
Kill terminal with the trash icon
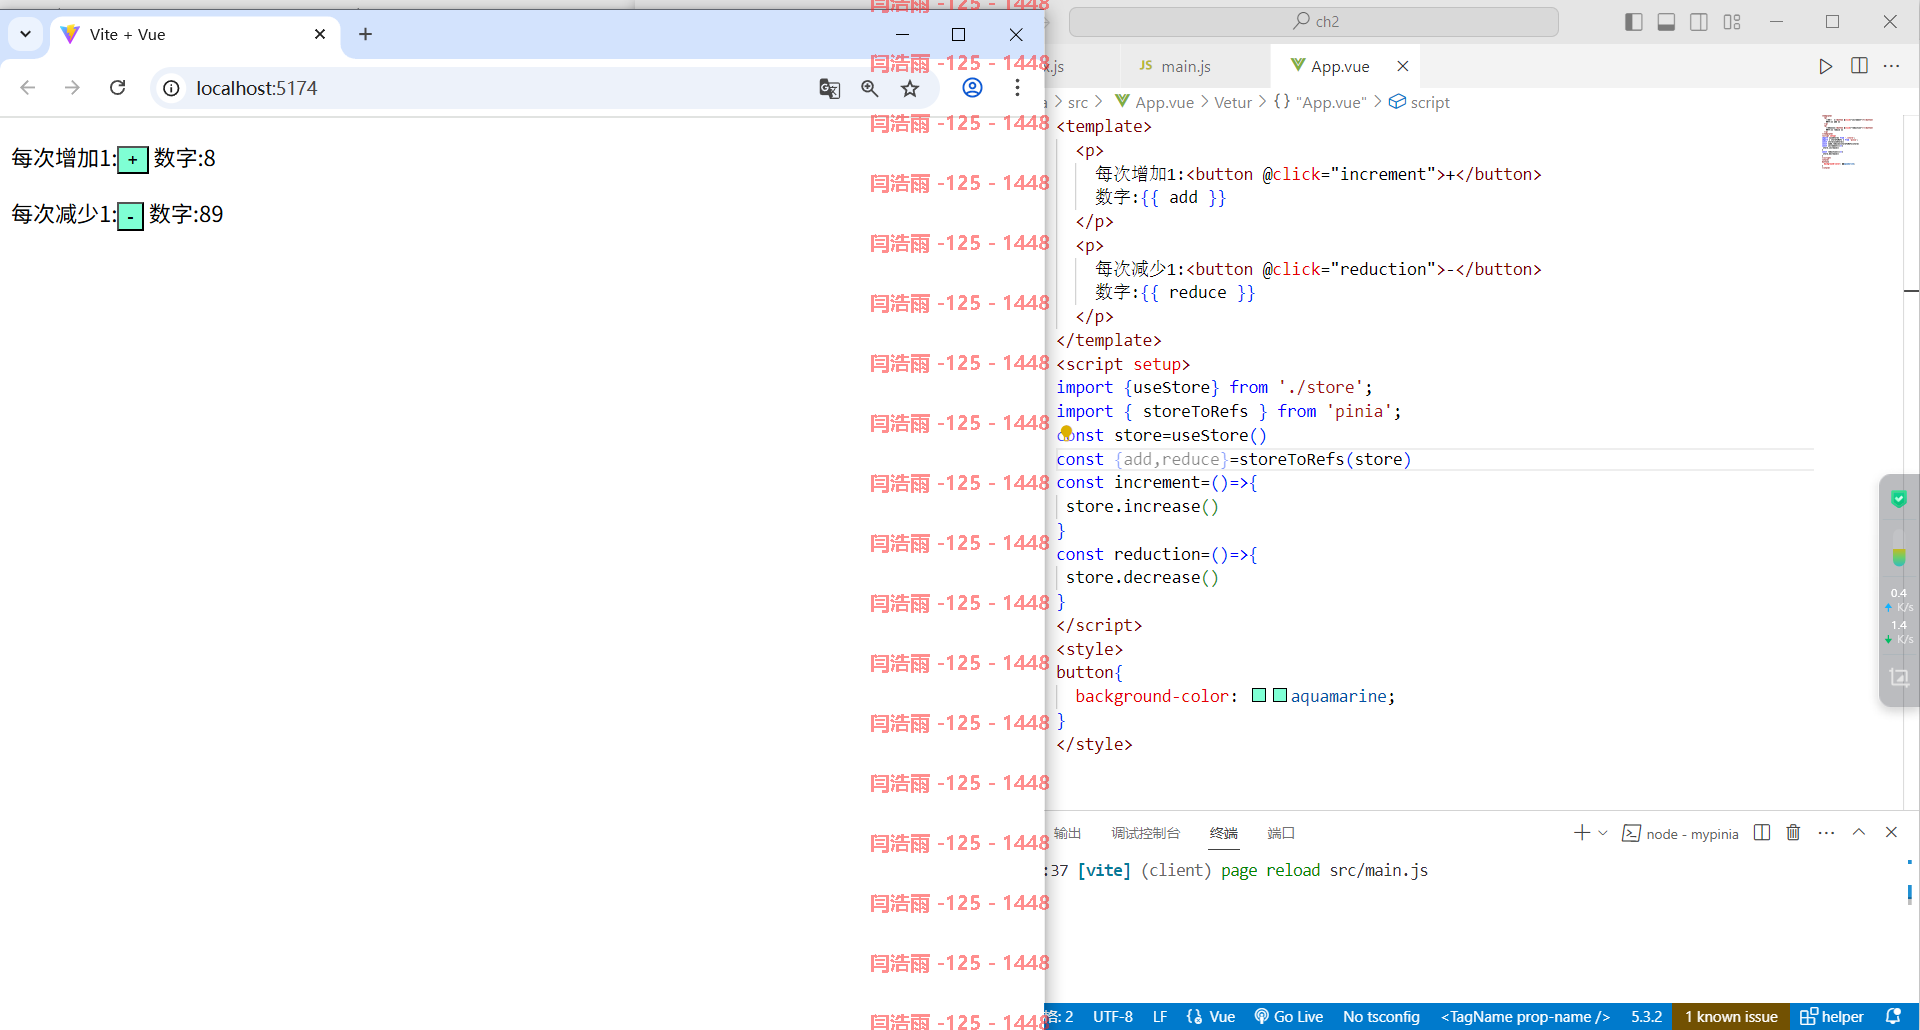1793,832
